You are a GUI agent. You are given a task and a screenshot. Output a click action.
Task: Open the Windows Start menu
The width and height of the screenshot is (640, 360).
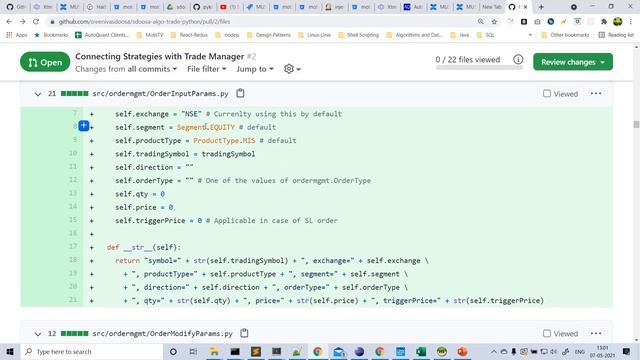click(10, 351)
